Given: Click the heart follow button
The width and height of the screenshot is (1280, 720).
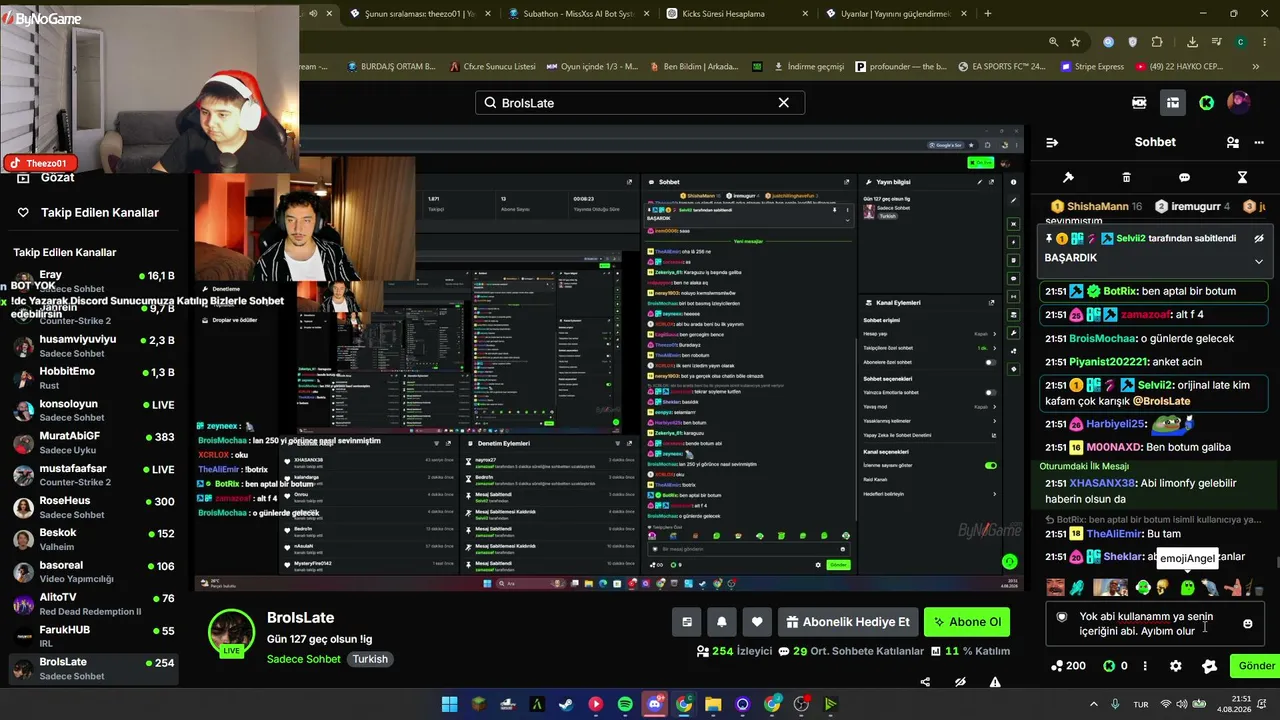Looking at the screenshot, I should tap(757, 622).
